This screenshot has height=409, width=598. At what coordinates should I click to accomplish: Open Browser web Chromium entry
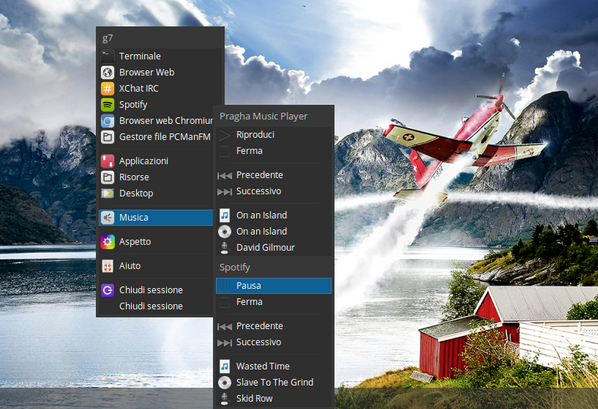[156, 121]
